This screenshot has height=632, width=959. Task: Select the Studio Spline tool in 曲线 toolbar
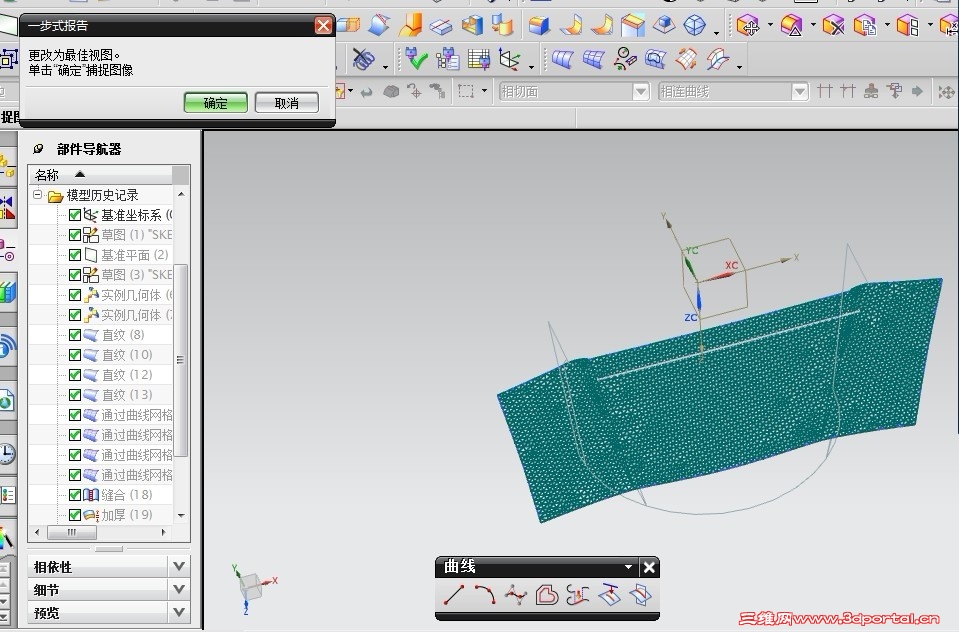click(516, 595)
